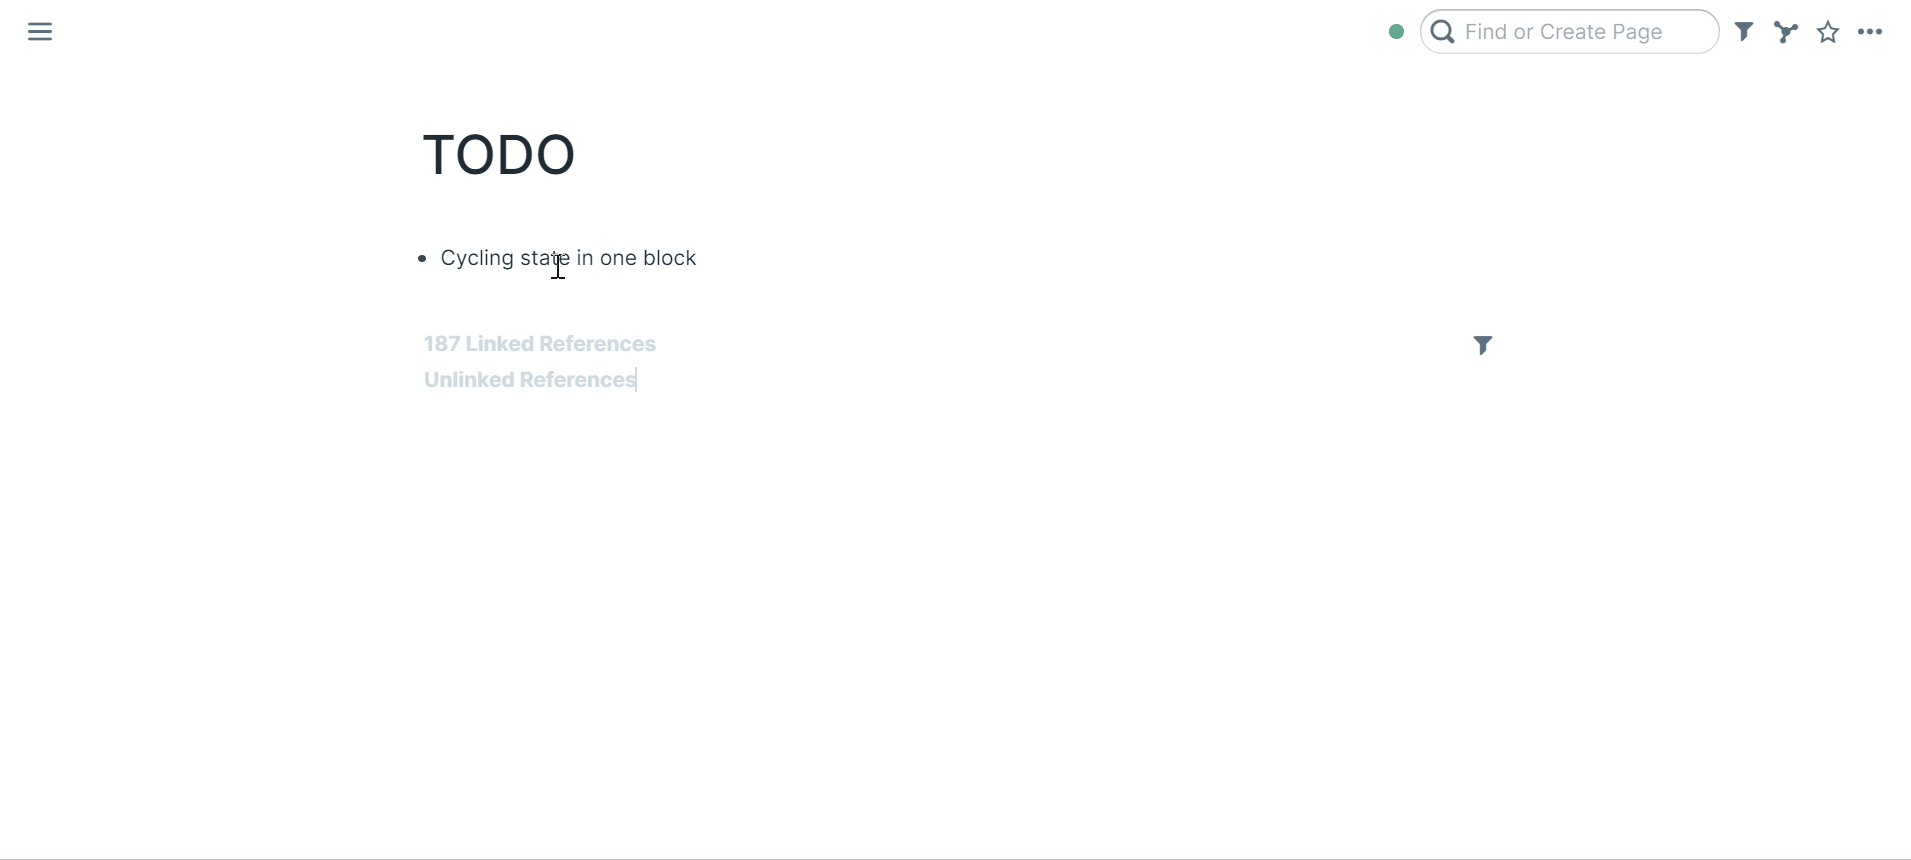Click the word 'in' in the block
This screenshot has height=860, width=1911.
click(x=585, y=258)
